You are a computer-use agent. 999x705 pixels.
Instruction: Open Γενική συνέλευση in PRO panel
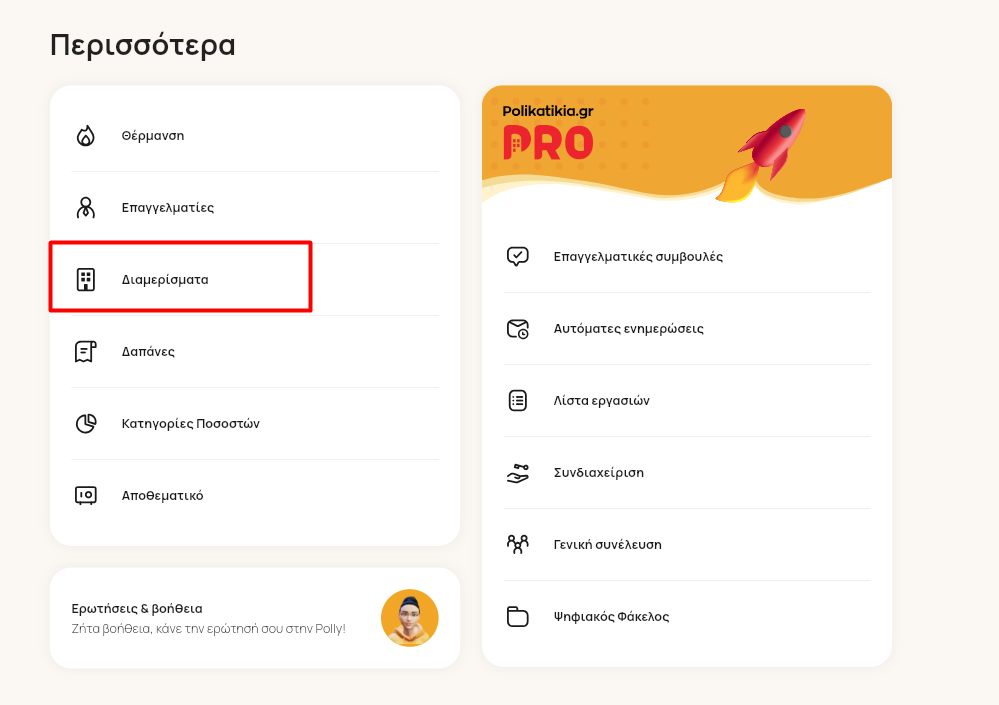point(687,545)
